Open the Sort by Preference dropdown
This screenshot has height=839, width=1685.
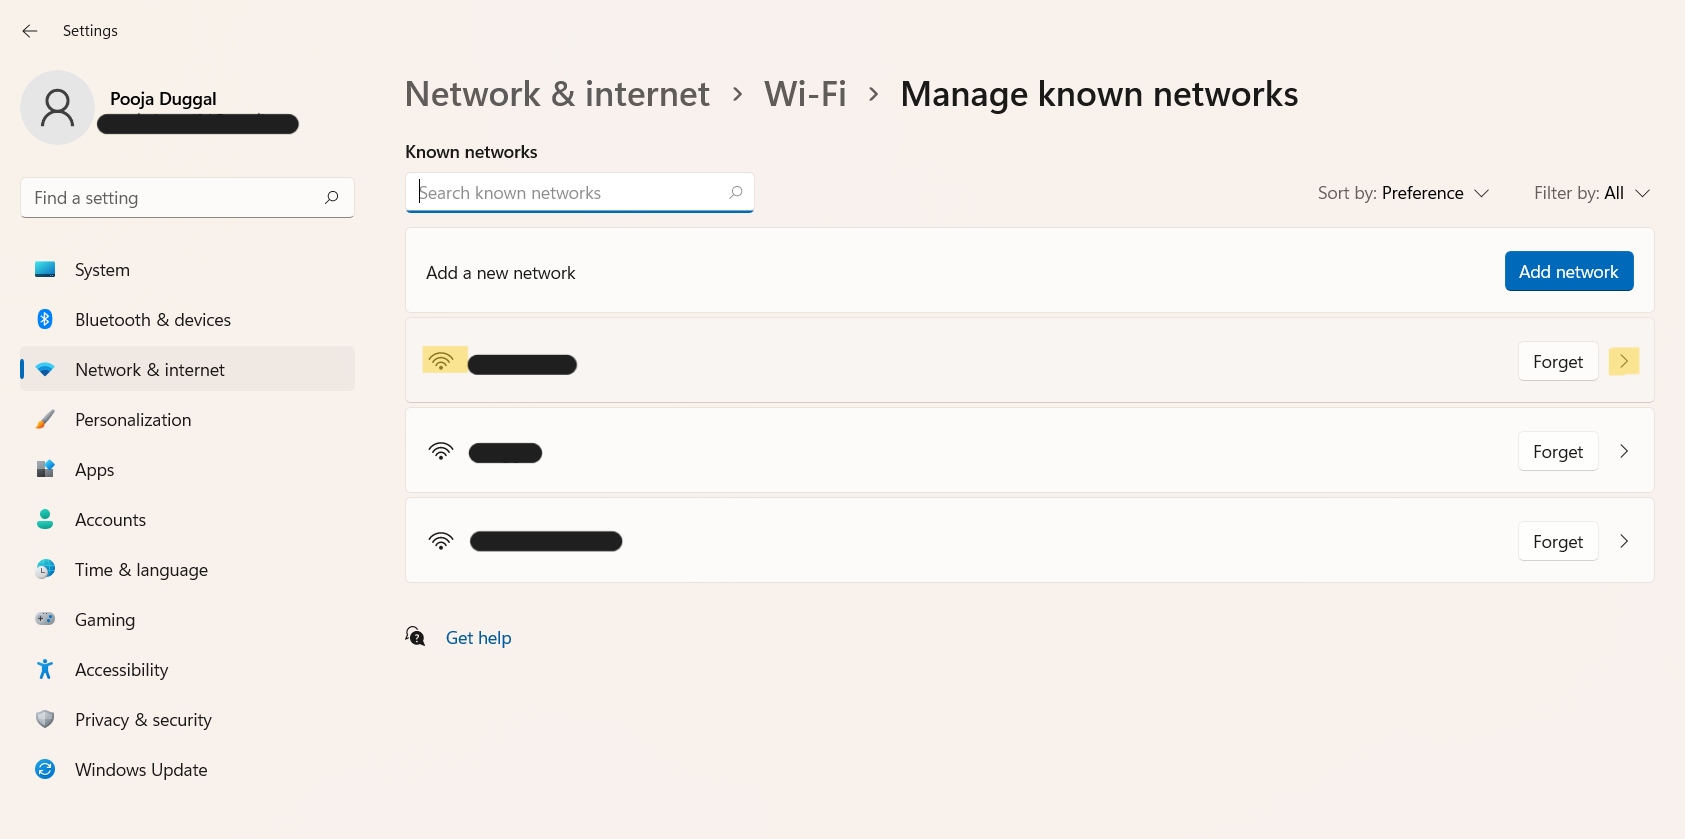pos(1403,193)
